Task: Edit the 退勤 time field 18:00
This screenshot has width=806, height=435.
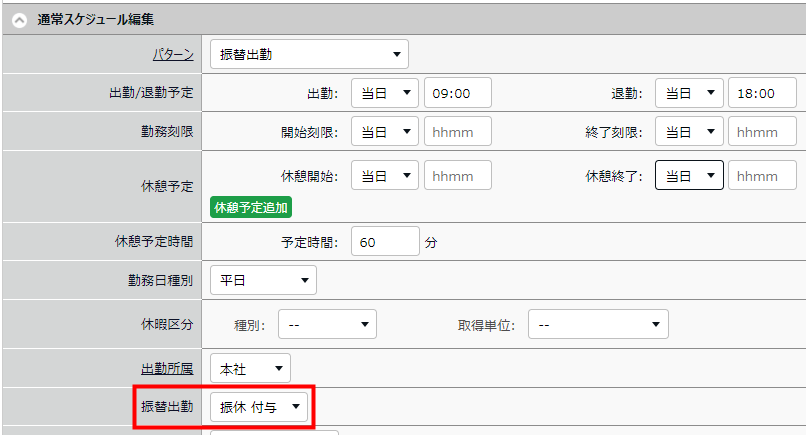Action: (762, 93)
